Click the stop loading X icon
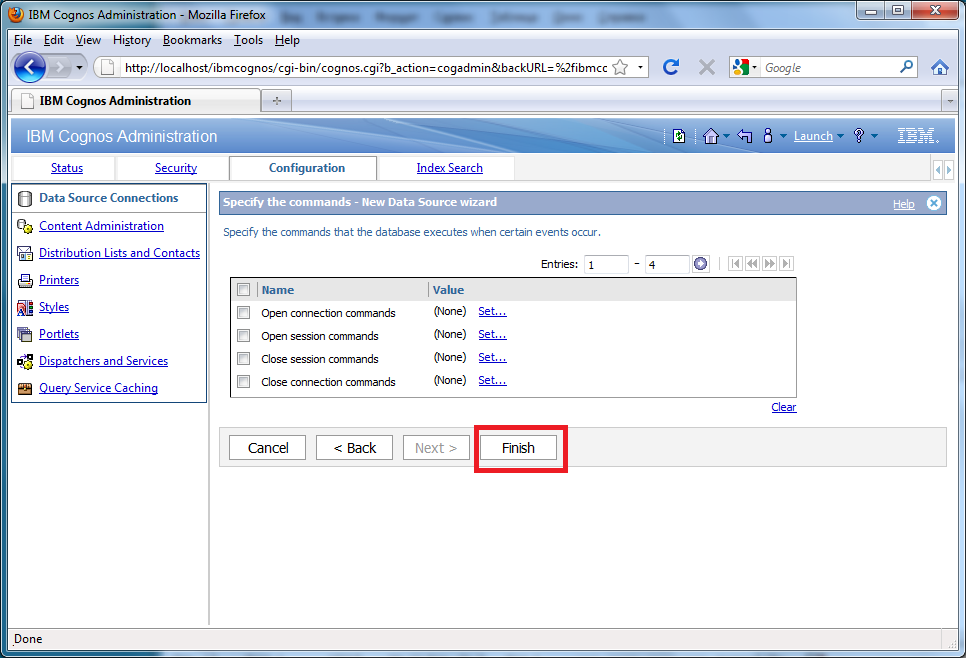 pyautogui.click(x=707, y=67)
